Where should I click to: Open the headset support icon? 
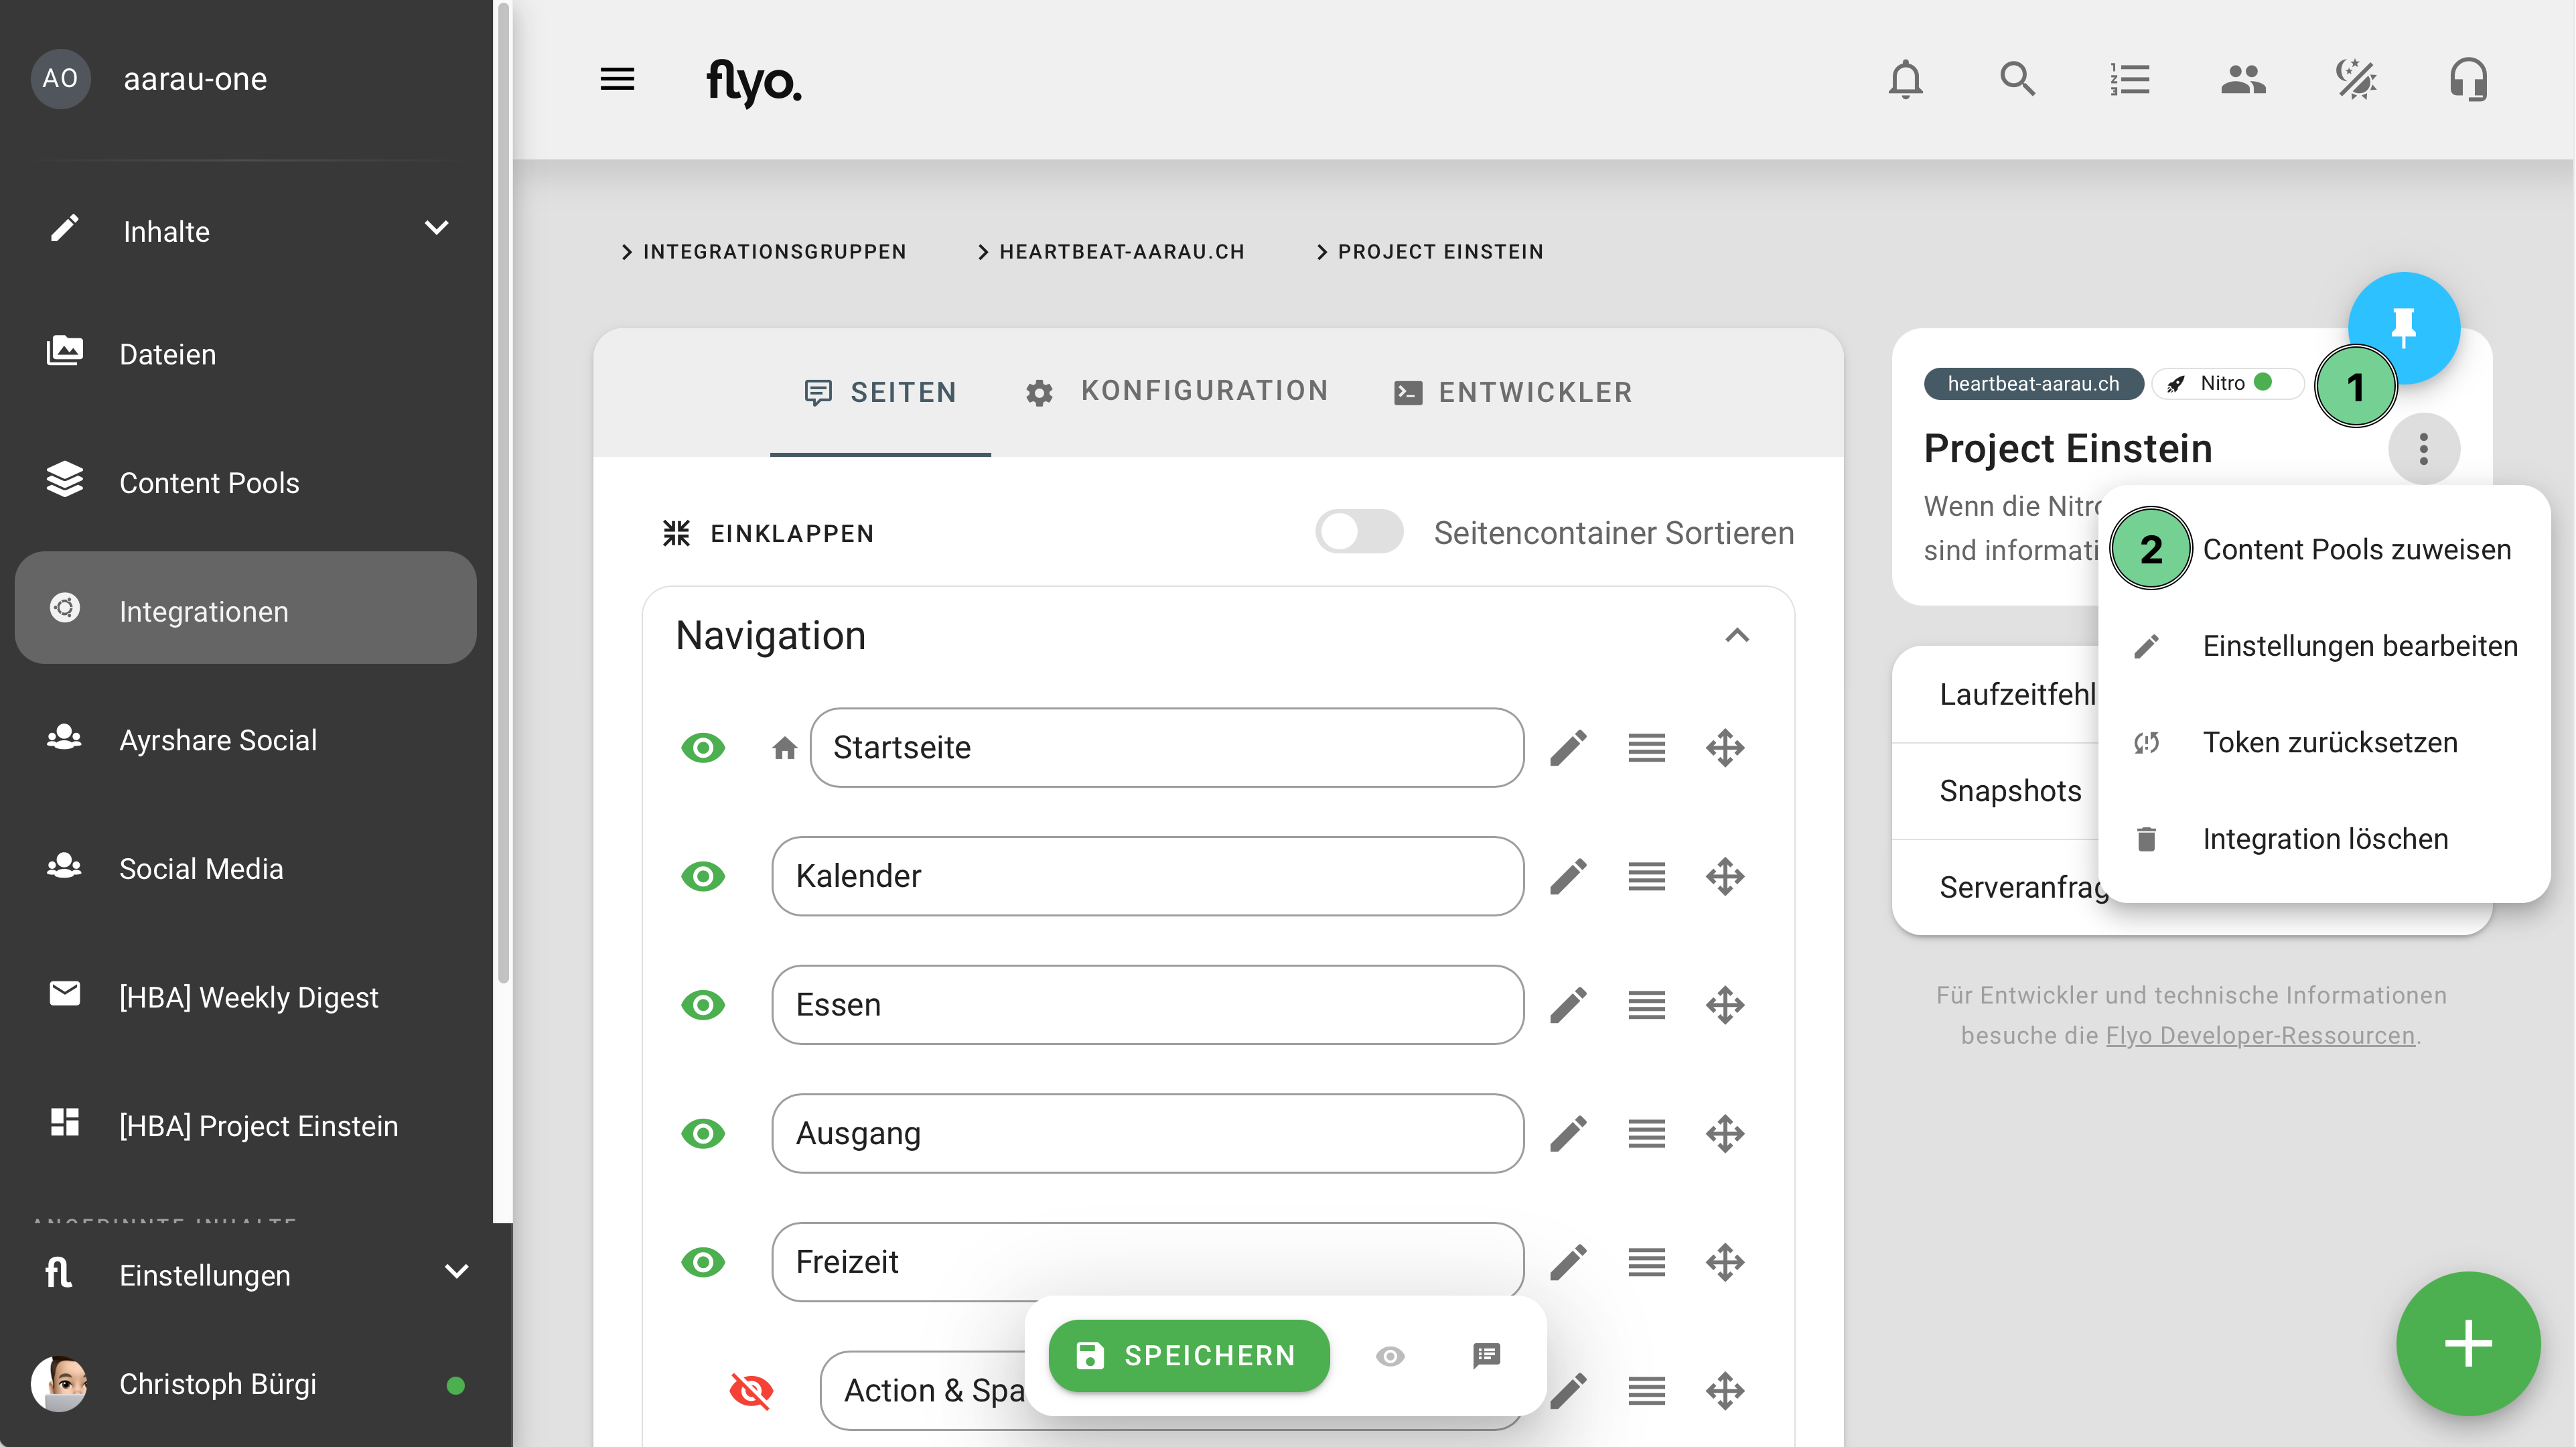pos(2468,79)
